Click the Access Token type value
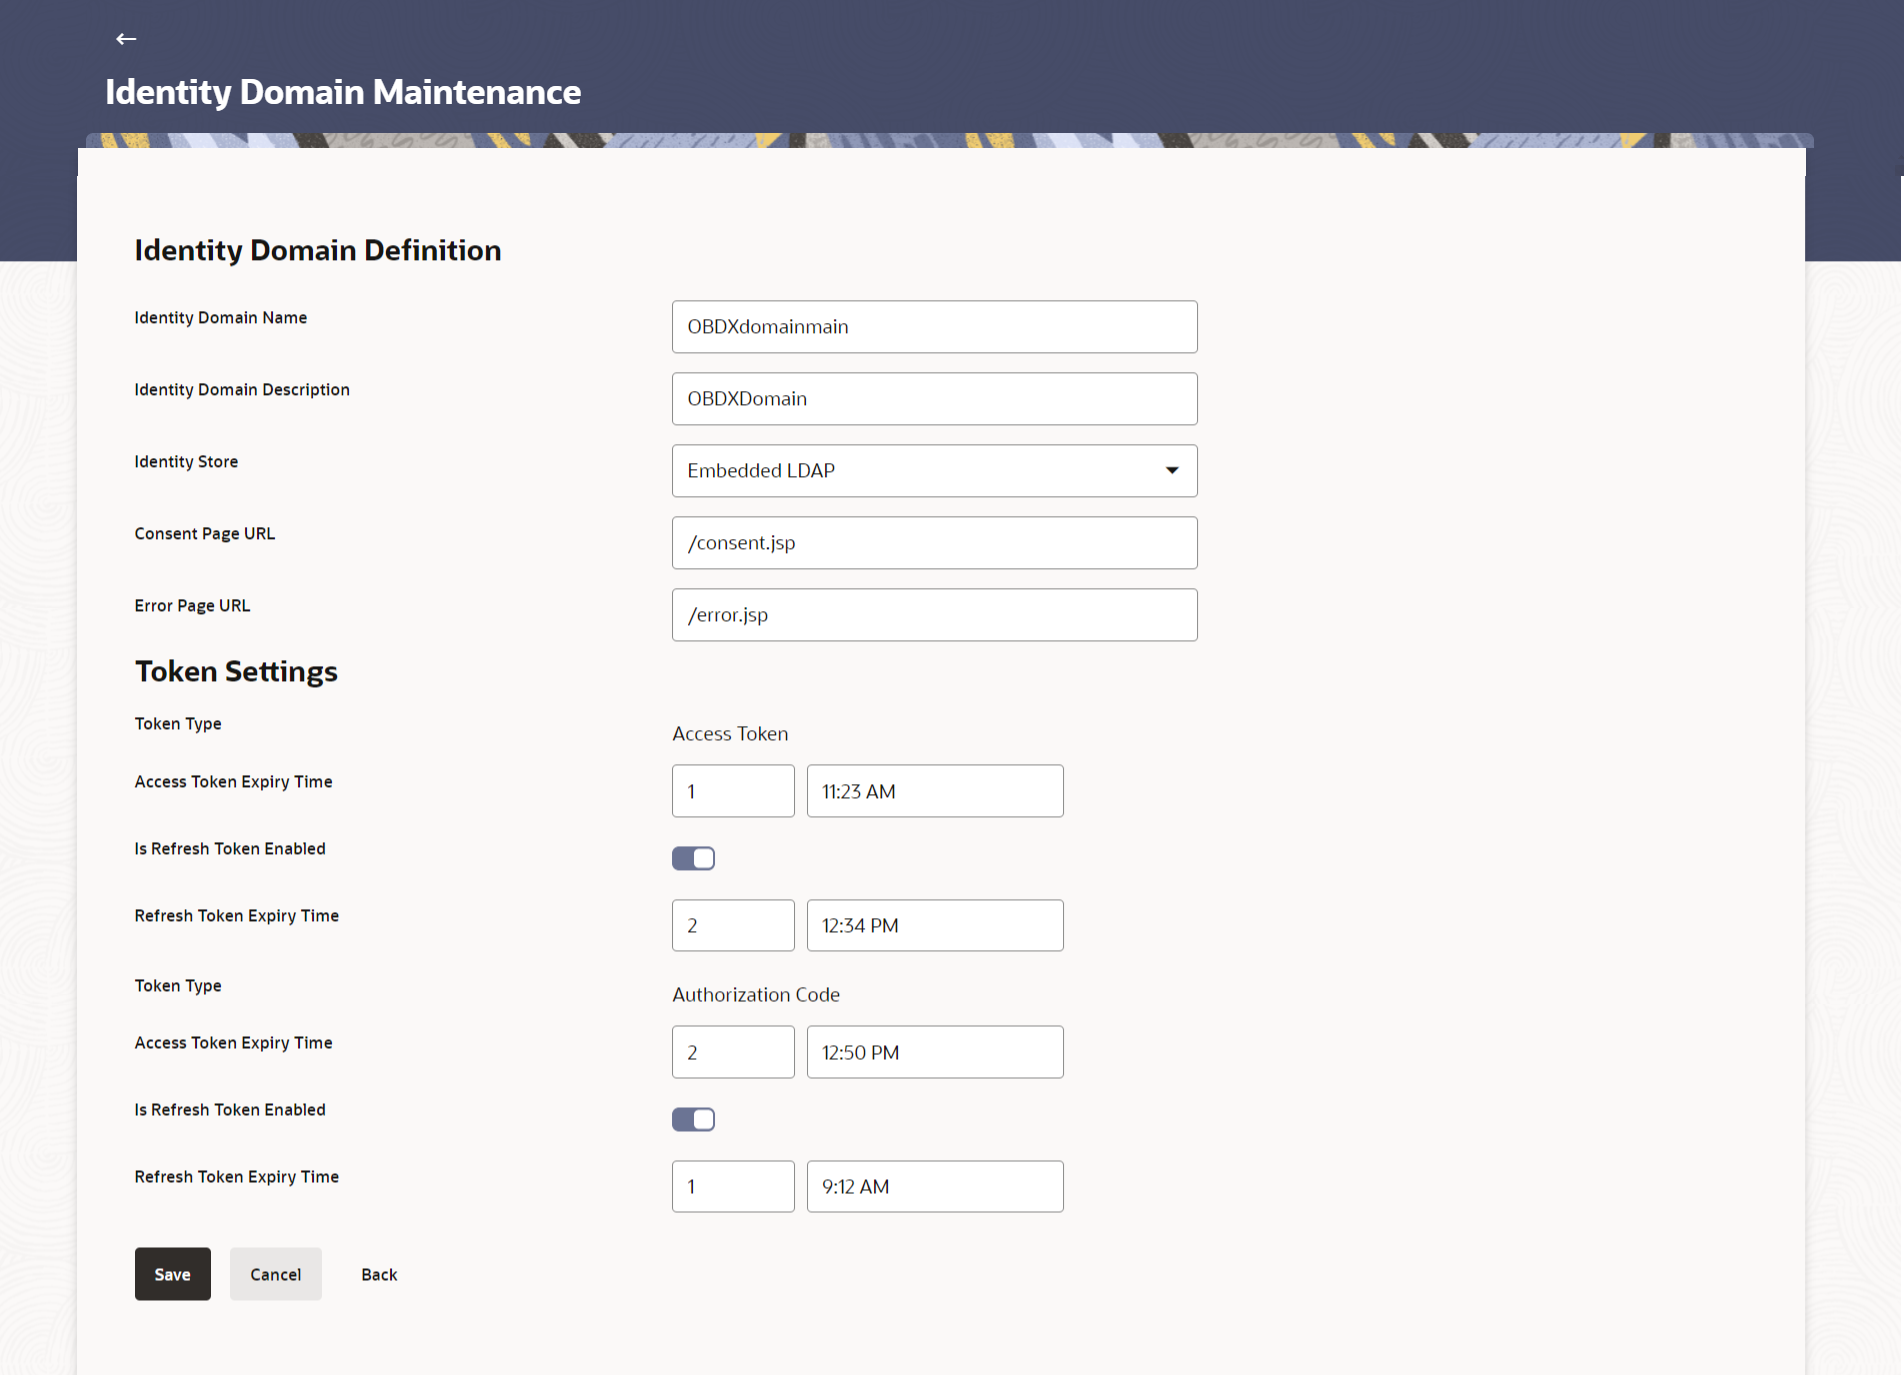The width and height of the screenshot is (1904, 1380). coord(730,734)
